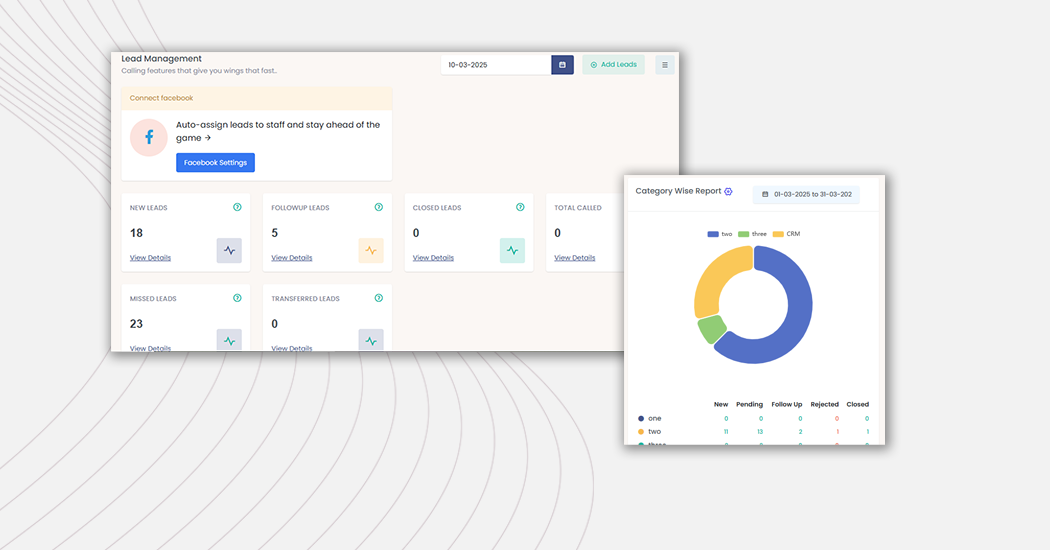
Task: Click the value 11 in the New column
Action: pos(726,432)
